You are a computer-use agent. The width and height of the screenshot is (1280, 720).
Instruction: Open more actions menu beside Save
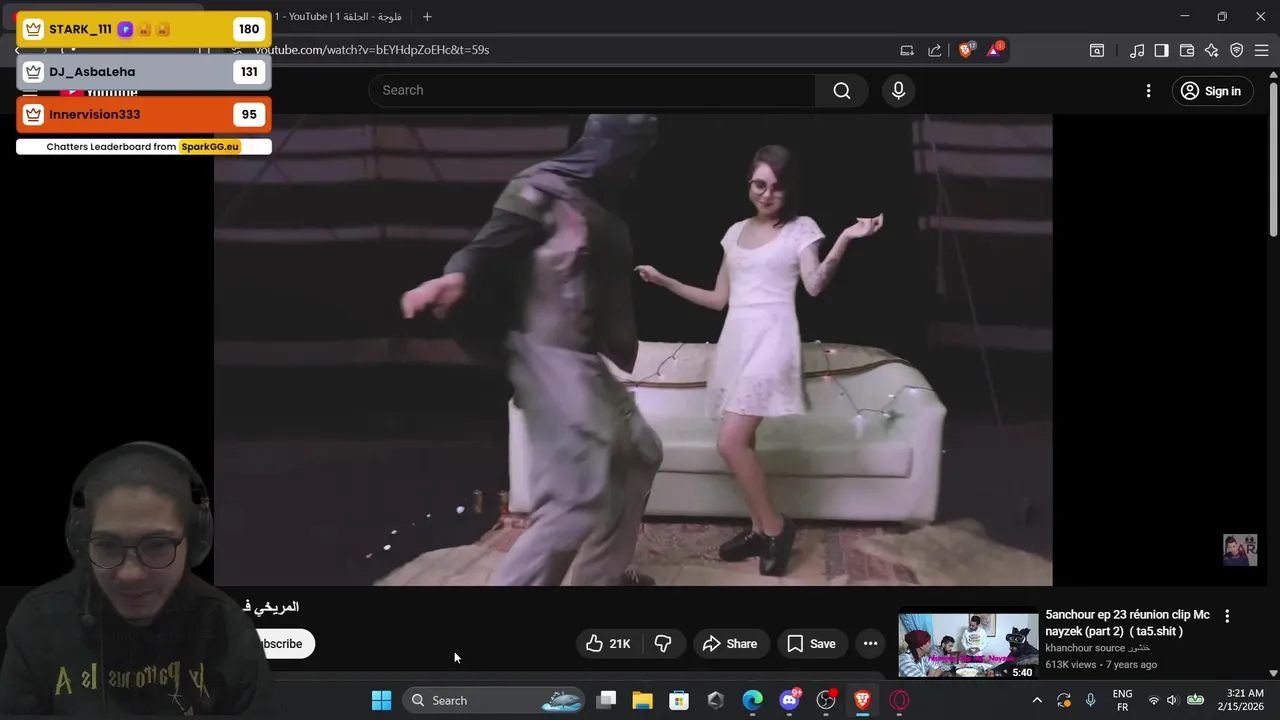871,644
